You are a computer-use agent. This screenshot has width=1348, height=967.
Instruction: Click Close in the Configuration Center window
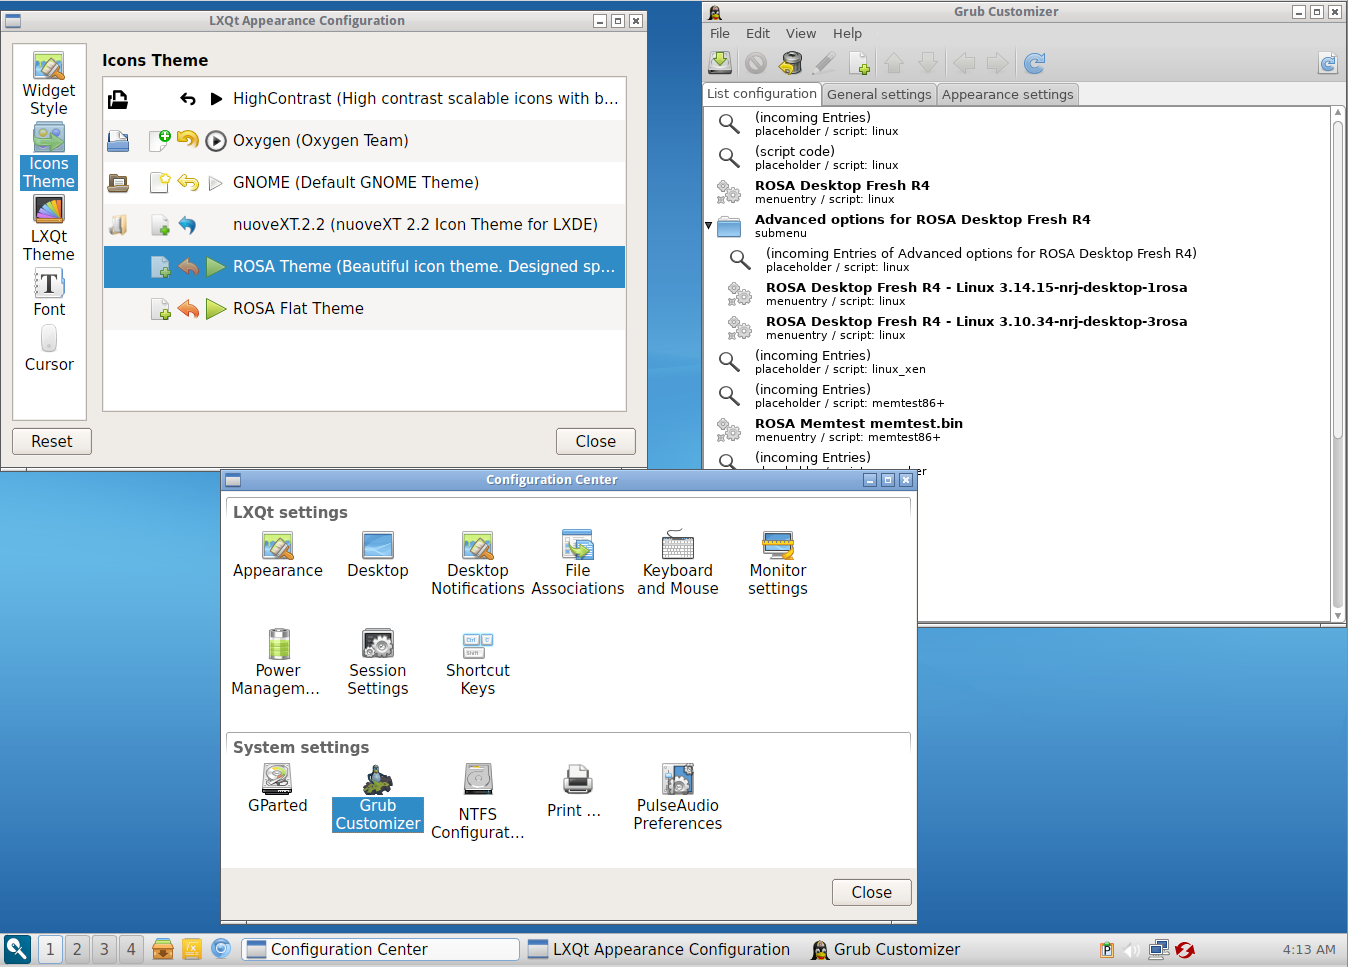point(871,892)
